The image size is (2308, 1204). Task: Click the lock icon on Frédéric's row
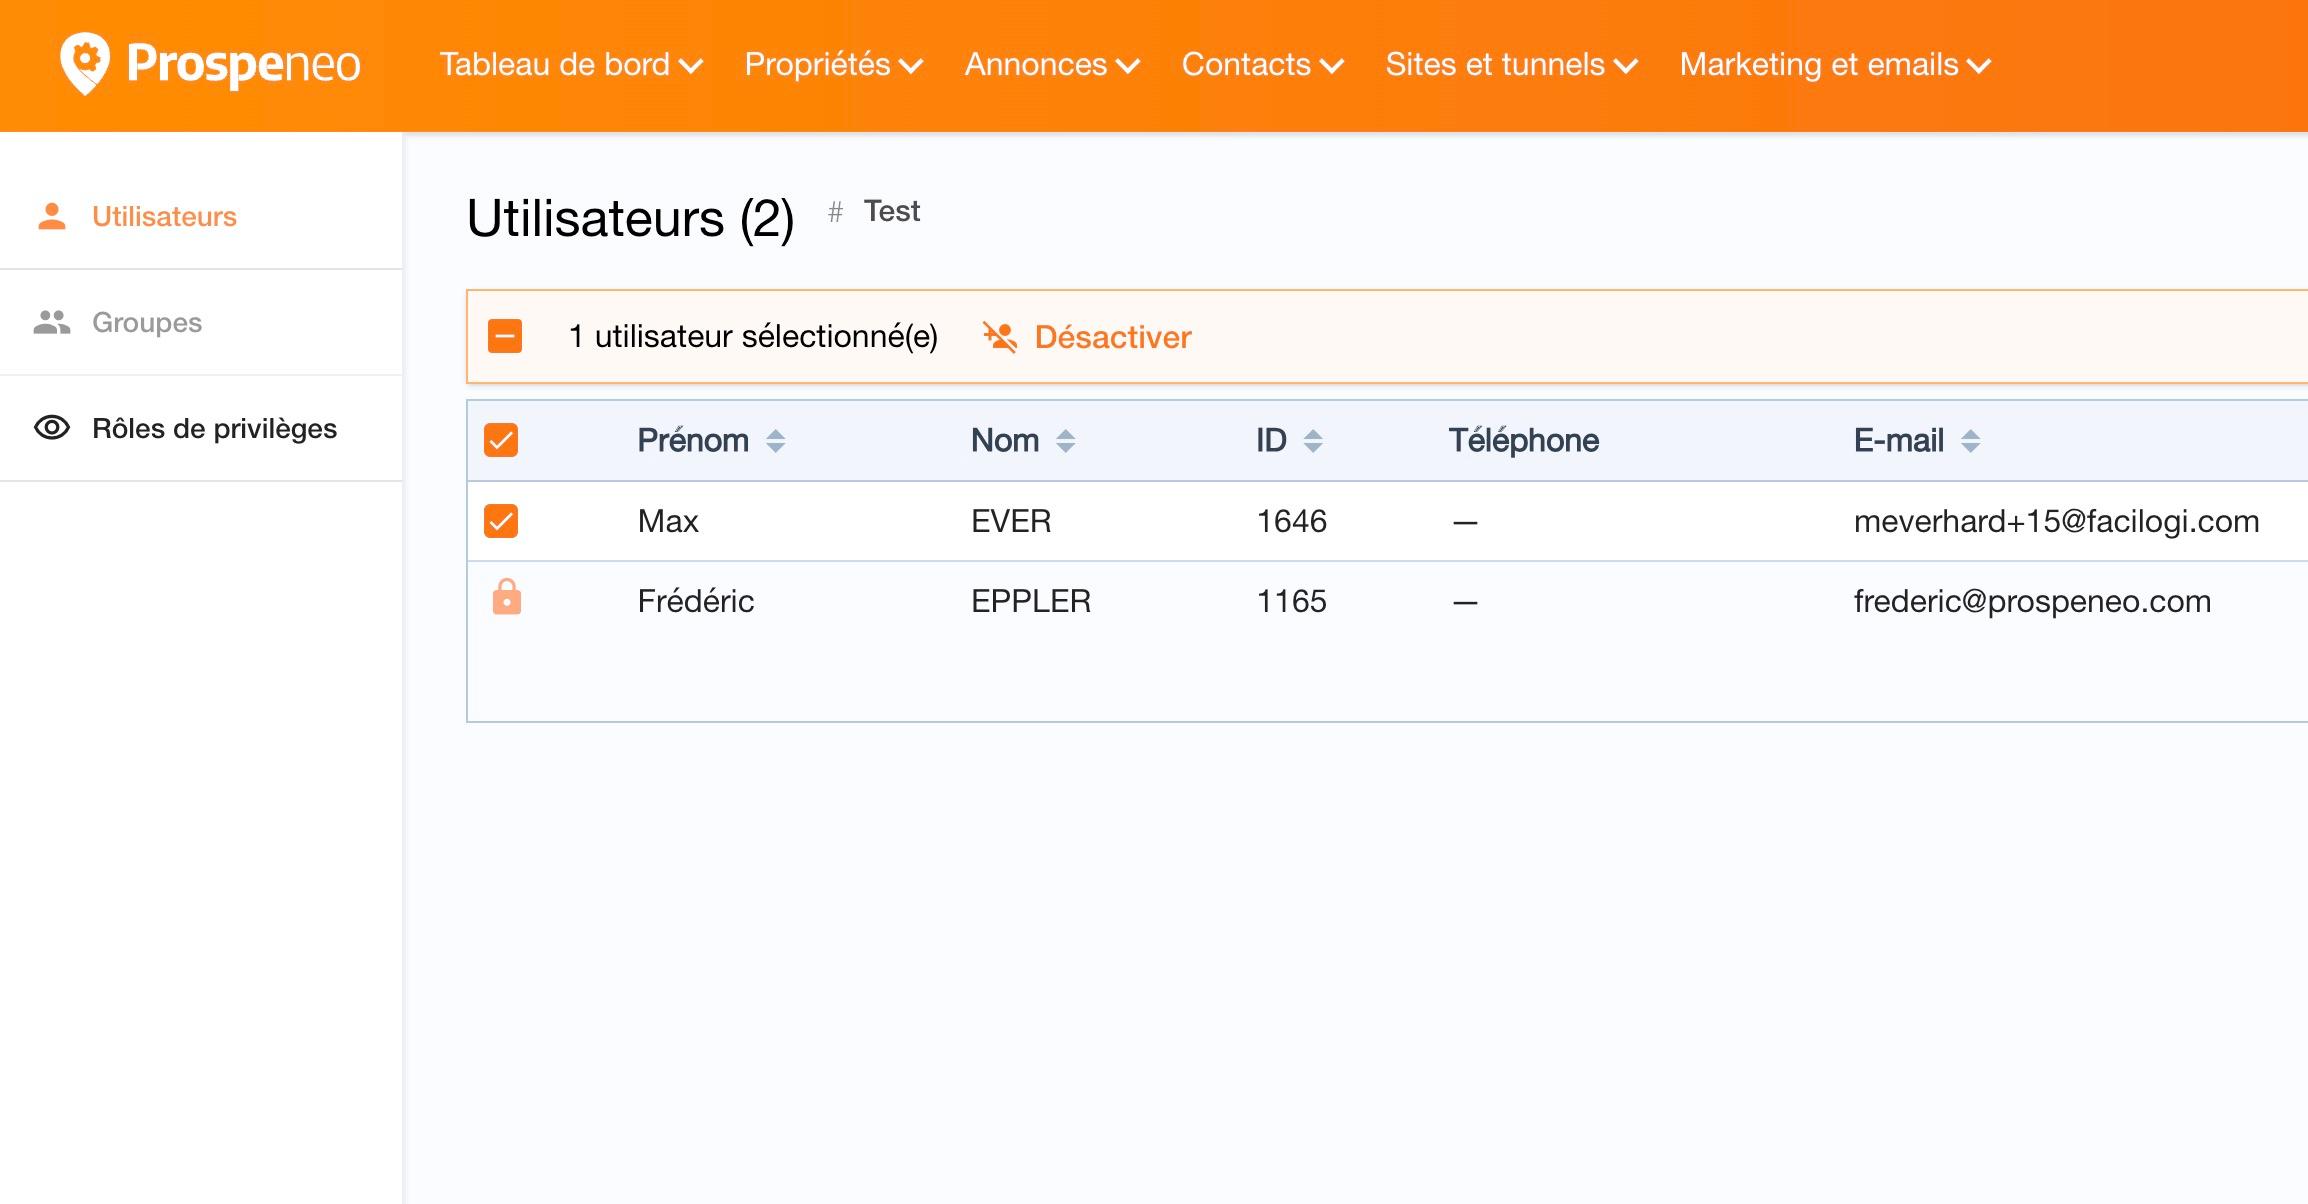pos(507,598)
